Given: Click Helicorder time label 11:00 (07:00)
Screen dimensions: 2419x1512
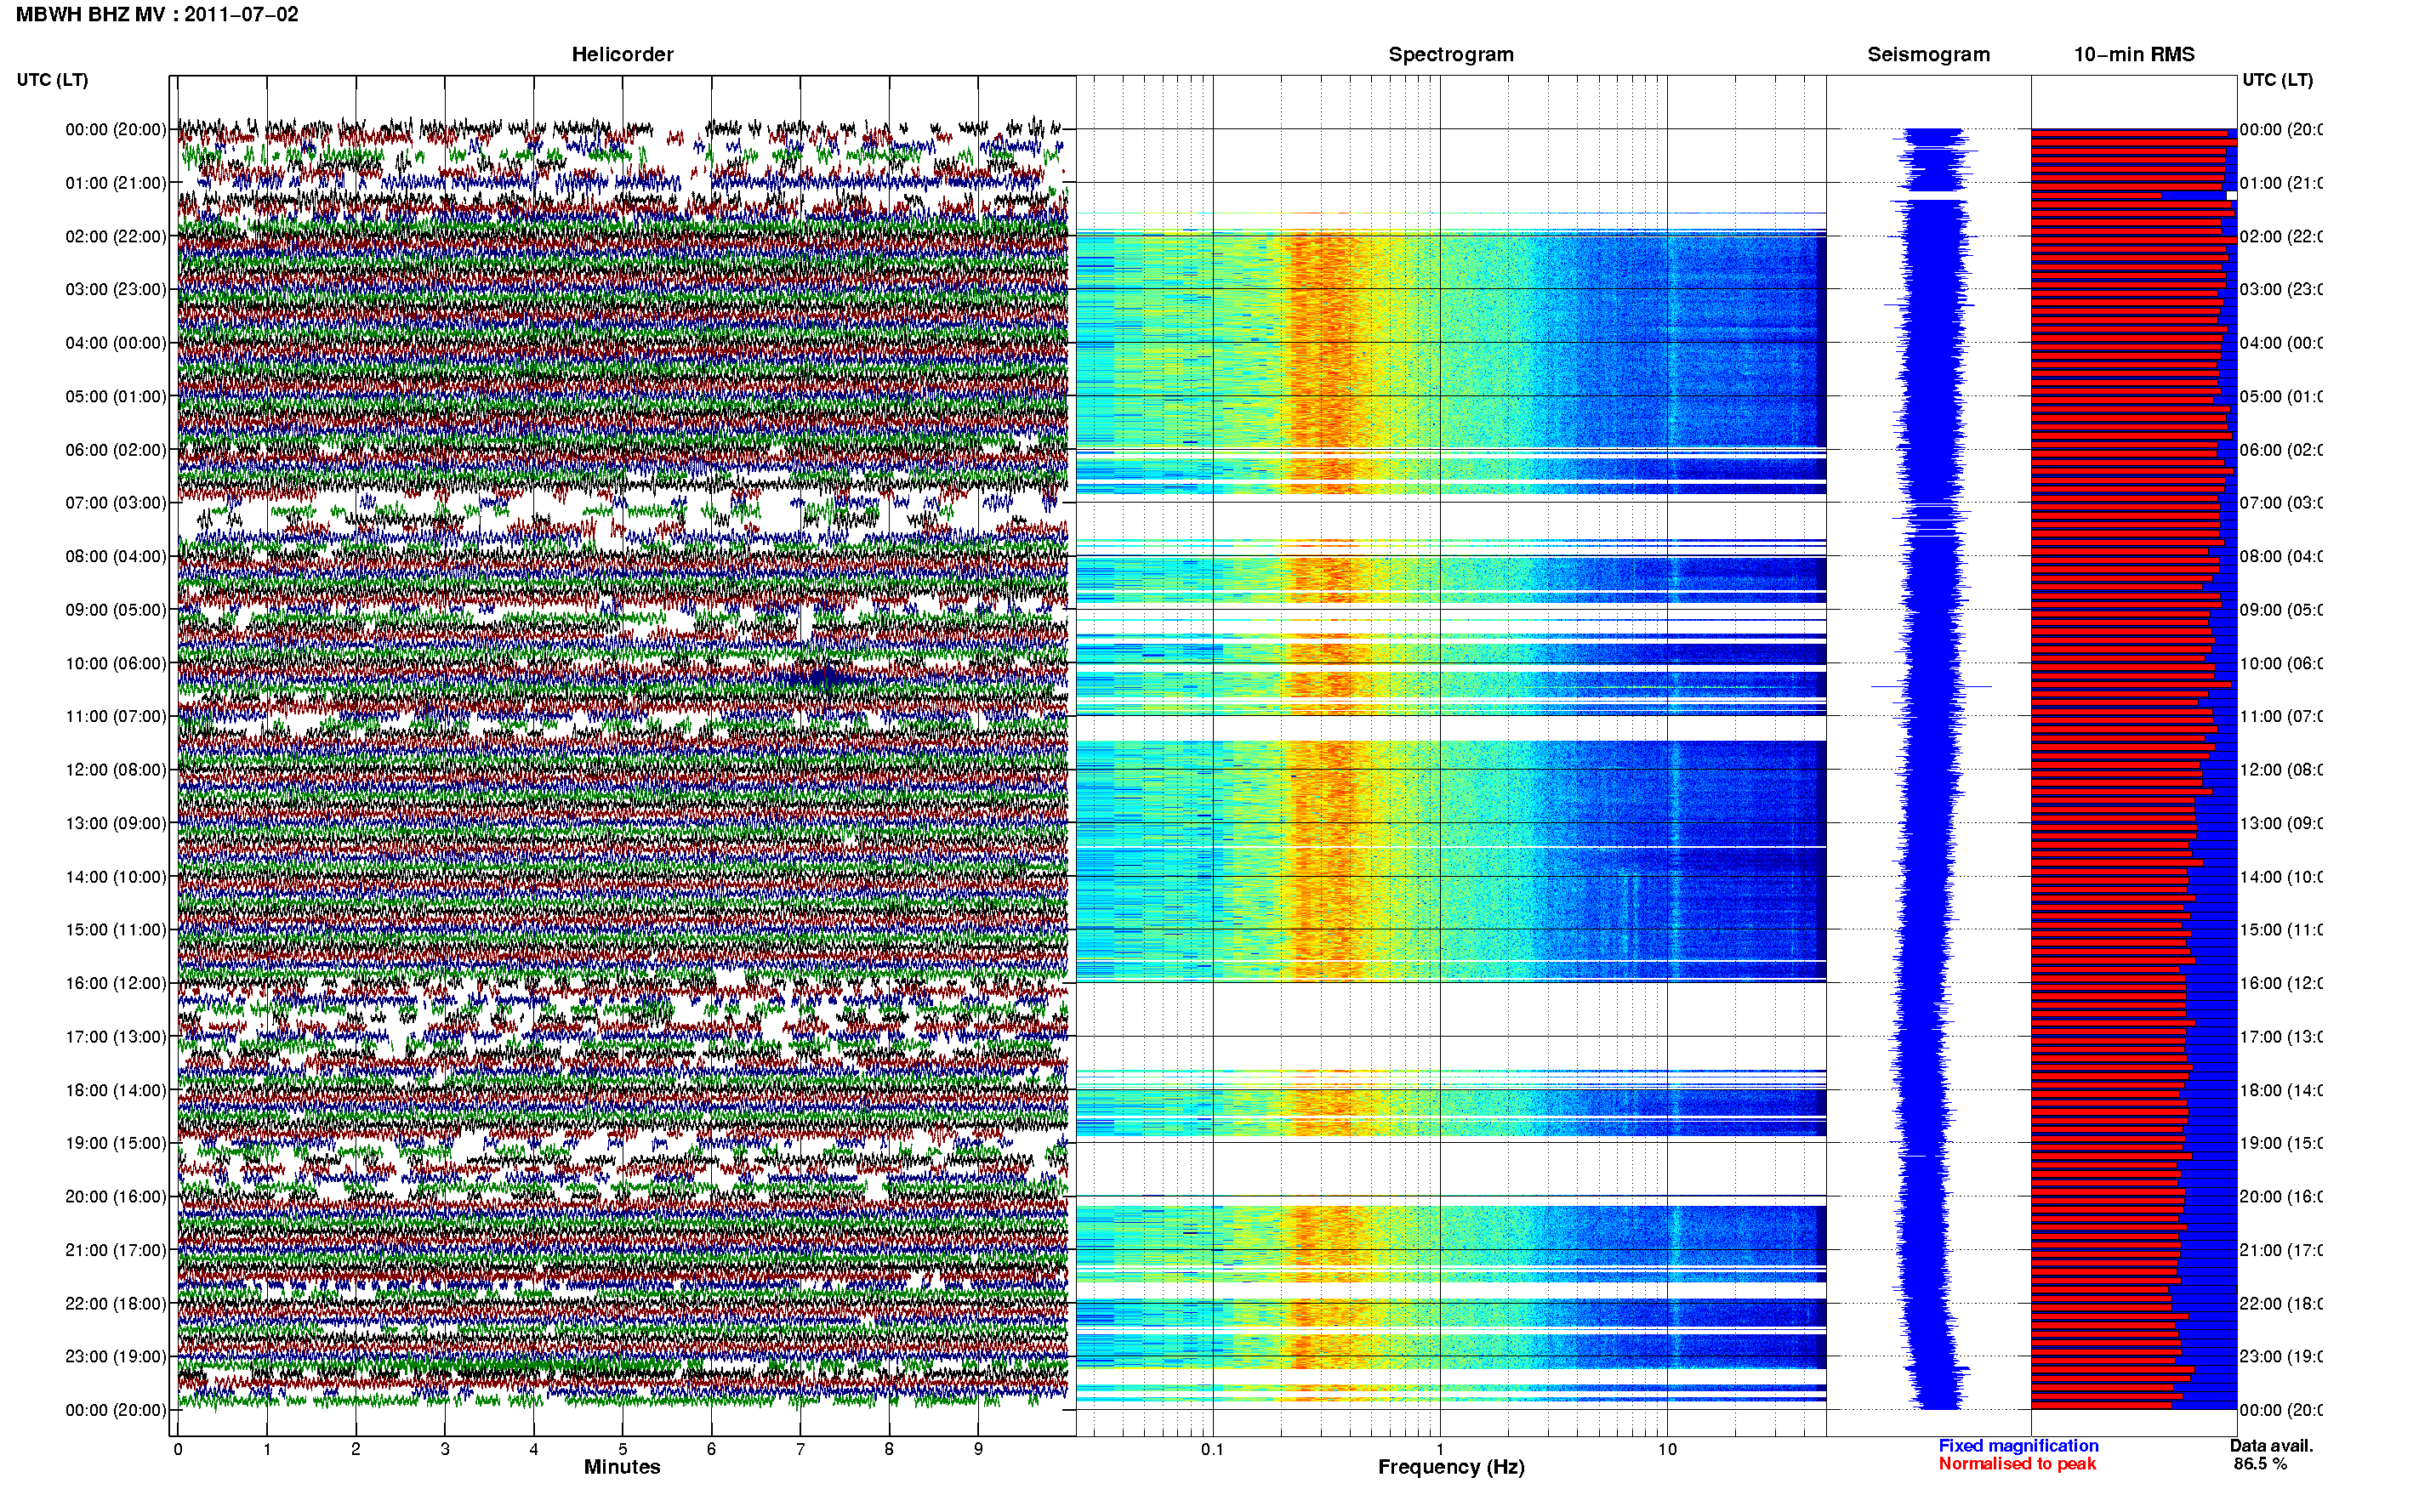Looking at the screenshot, I should coord(116,716).
